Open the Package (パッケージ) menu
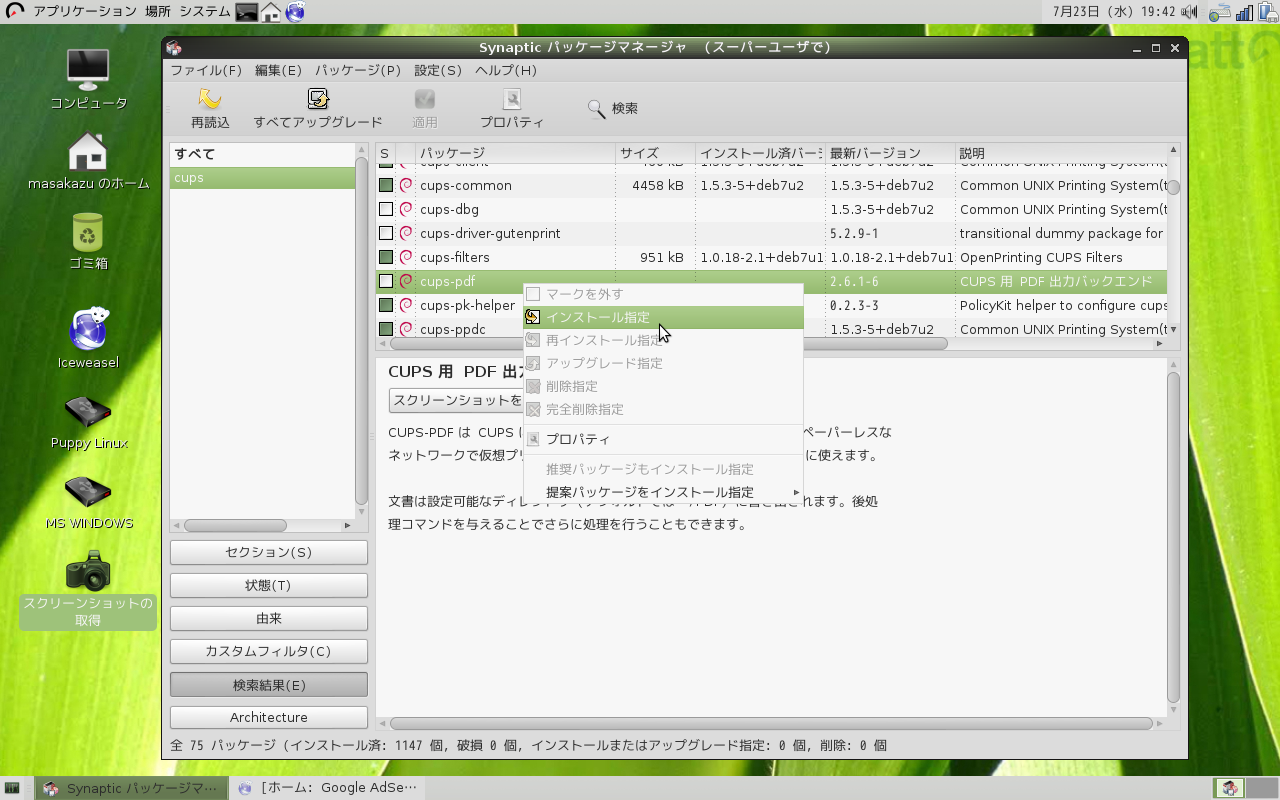The width and height of the screenshot is (1280, 800). pos(358,70)
